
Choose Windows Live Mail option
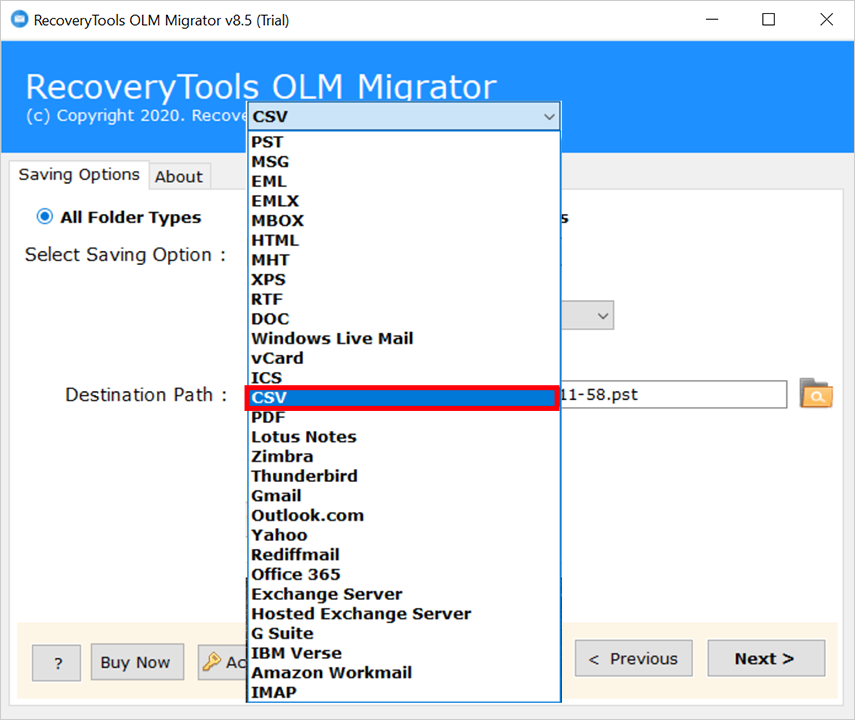point(404,338)
